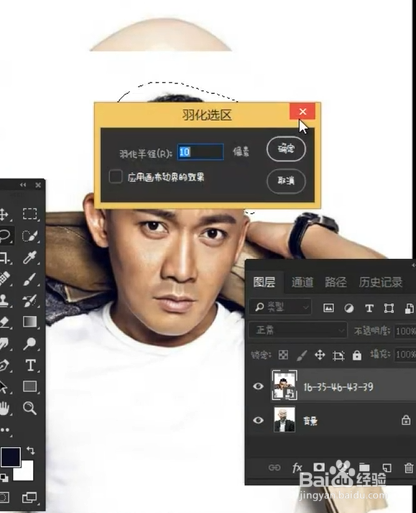This screenshot has width=416, height=513.
Task: Toggle smart object layer filter
Action: pyautogui.click(x=409, y=308)
